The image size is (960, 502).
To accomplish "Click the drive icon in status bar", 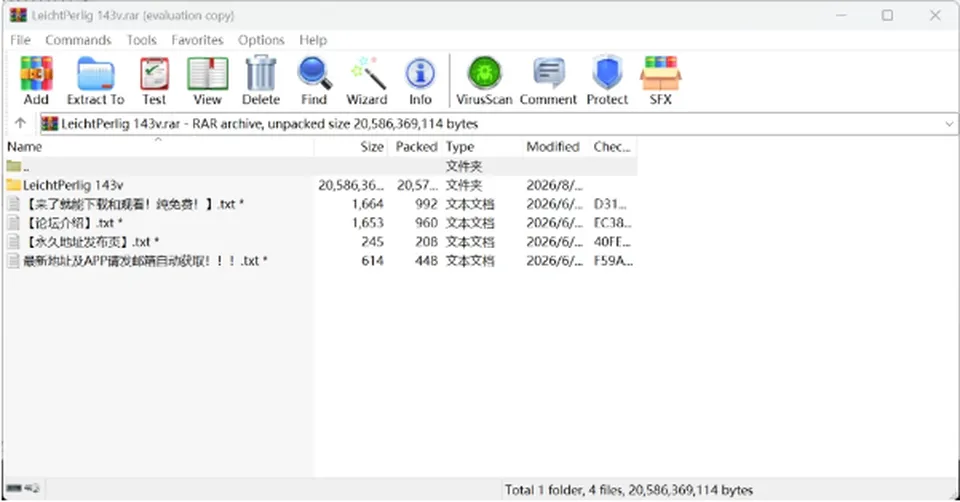I will tap(15, 489).
